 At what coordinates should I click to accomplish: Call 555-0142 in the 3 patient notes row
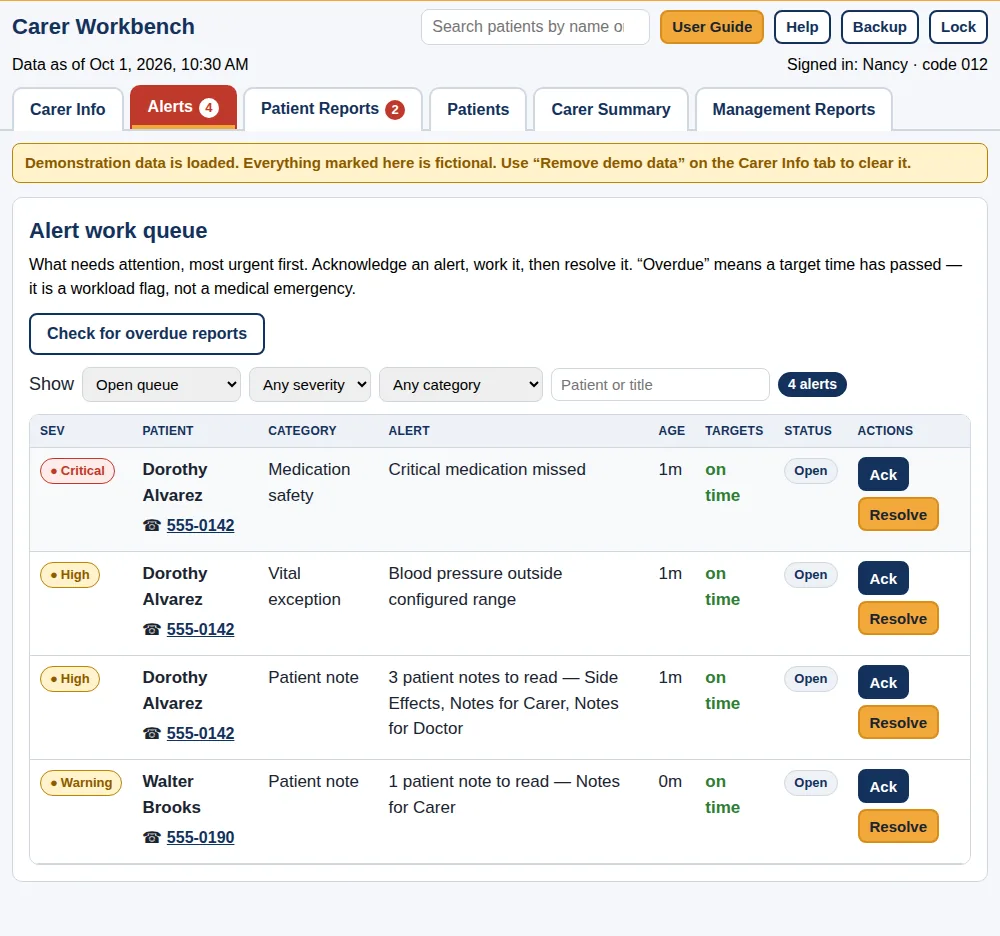click(x=200, y=733)
